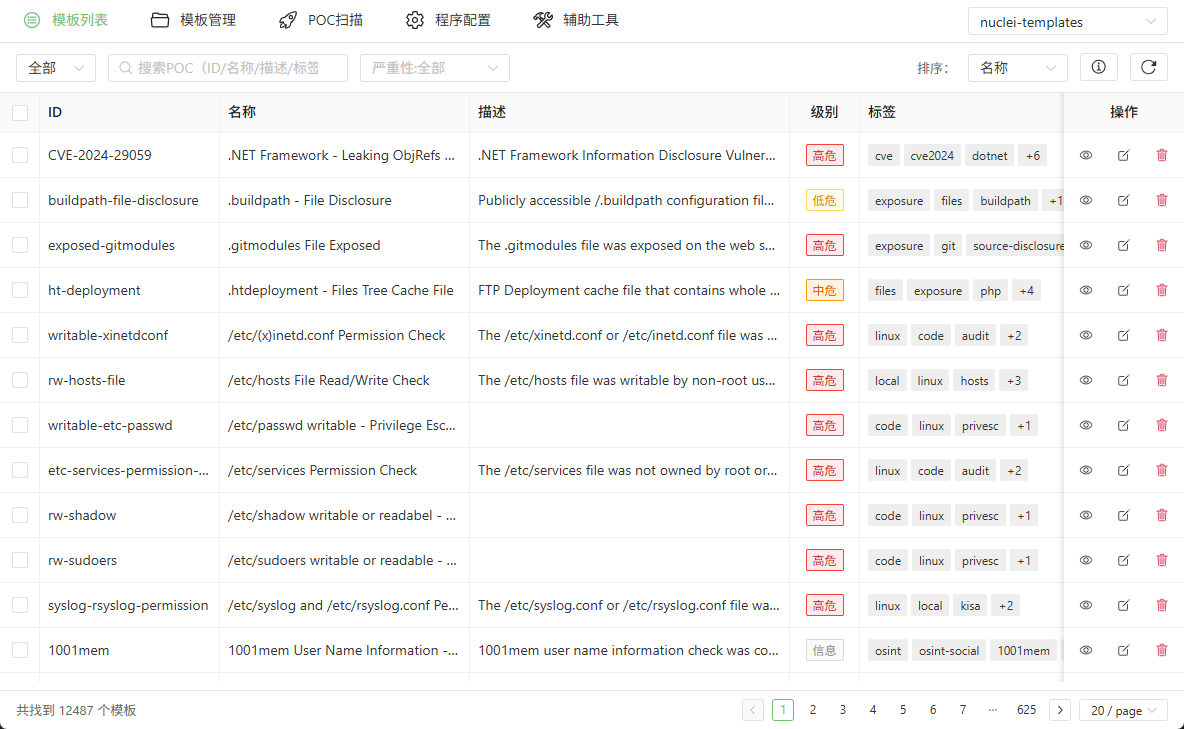Focus the POC search input field
Image resolution: width=1184 pixels, height=729 pixels.
point(230,68)
